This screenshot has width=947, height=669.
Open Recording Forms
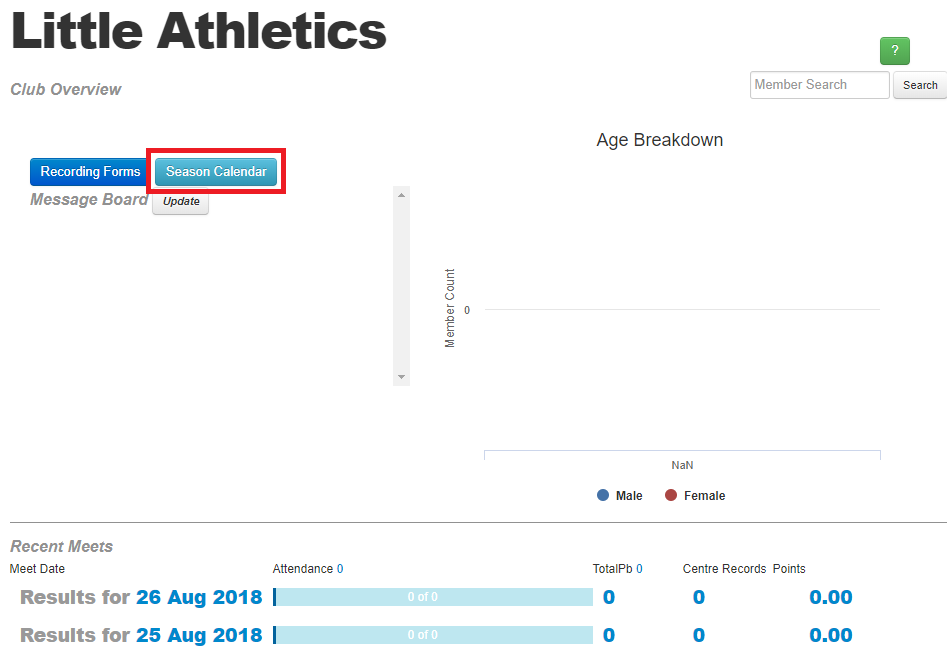tap(90, 171)
